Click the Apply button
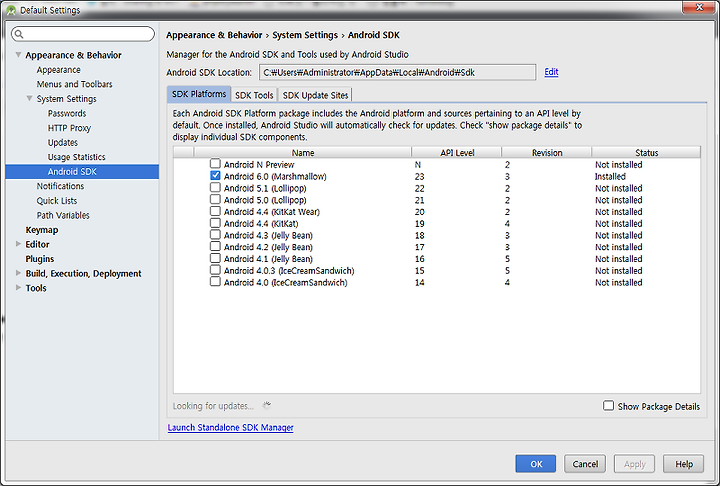Image resolution: width=720 pixels, height=486 pixels. (x=635, y=464)
